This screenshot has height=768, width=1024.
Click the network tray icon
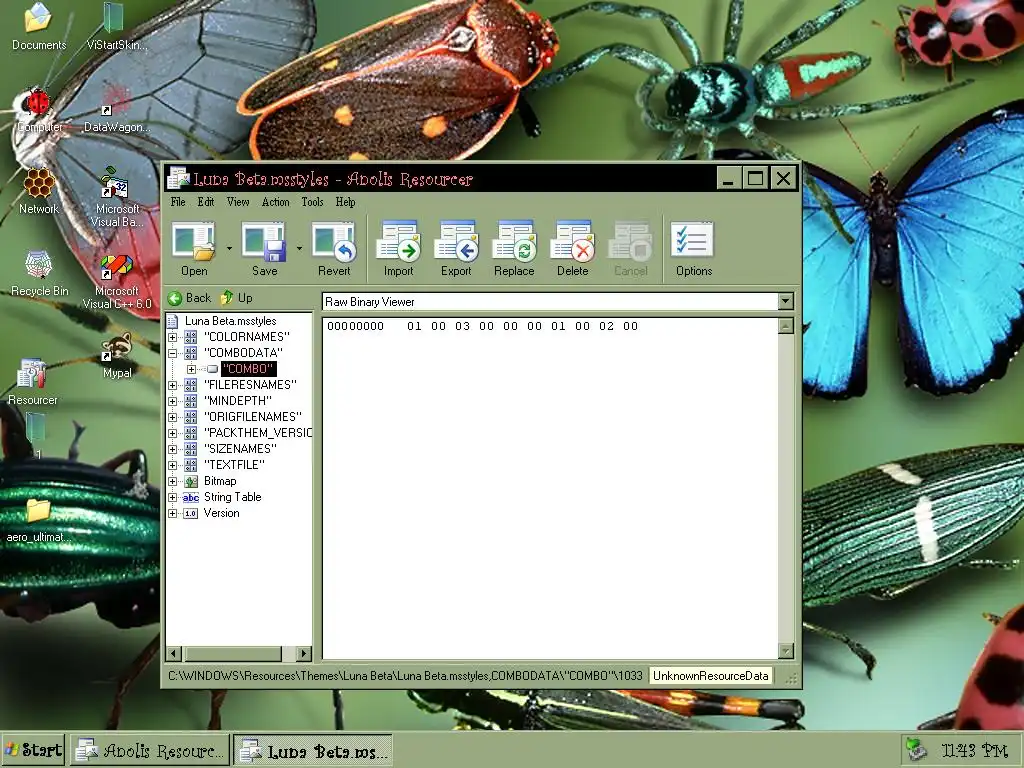[x=916, y=750]
